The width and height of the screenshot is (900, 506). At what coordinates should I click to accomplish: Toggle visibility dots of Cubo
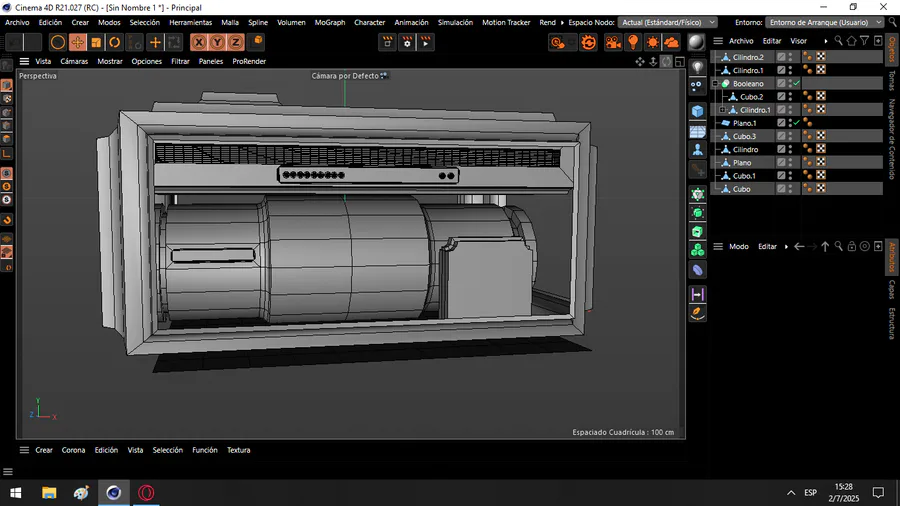click(790, 189)
